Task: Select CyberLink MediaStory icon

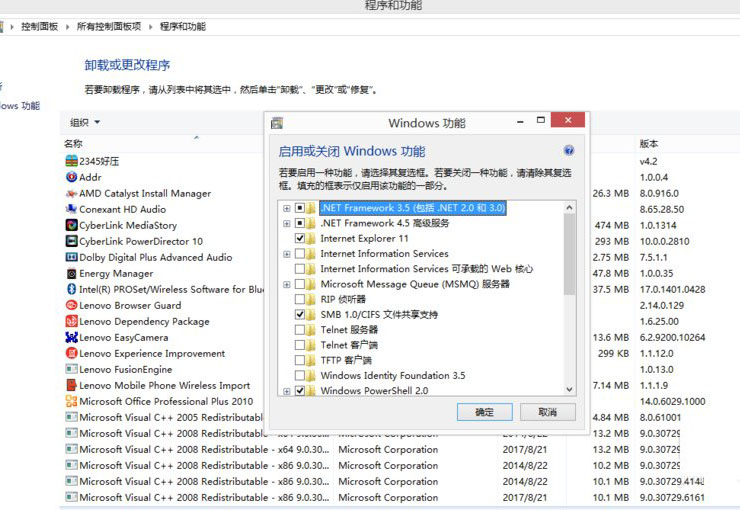Action: coord(71,225)
